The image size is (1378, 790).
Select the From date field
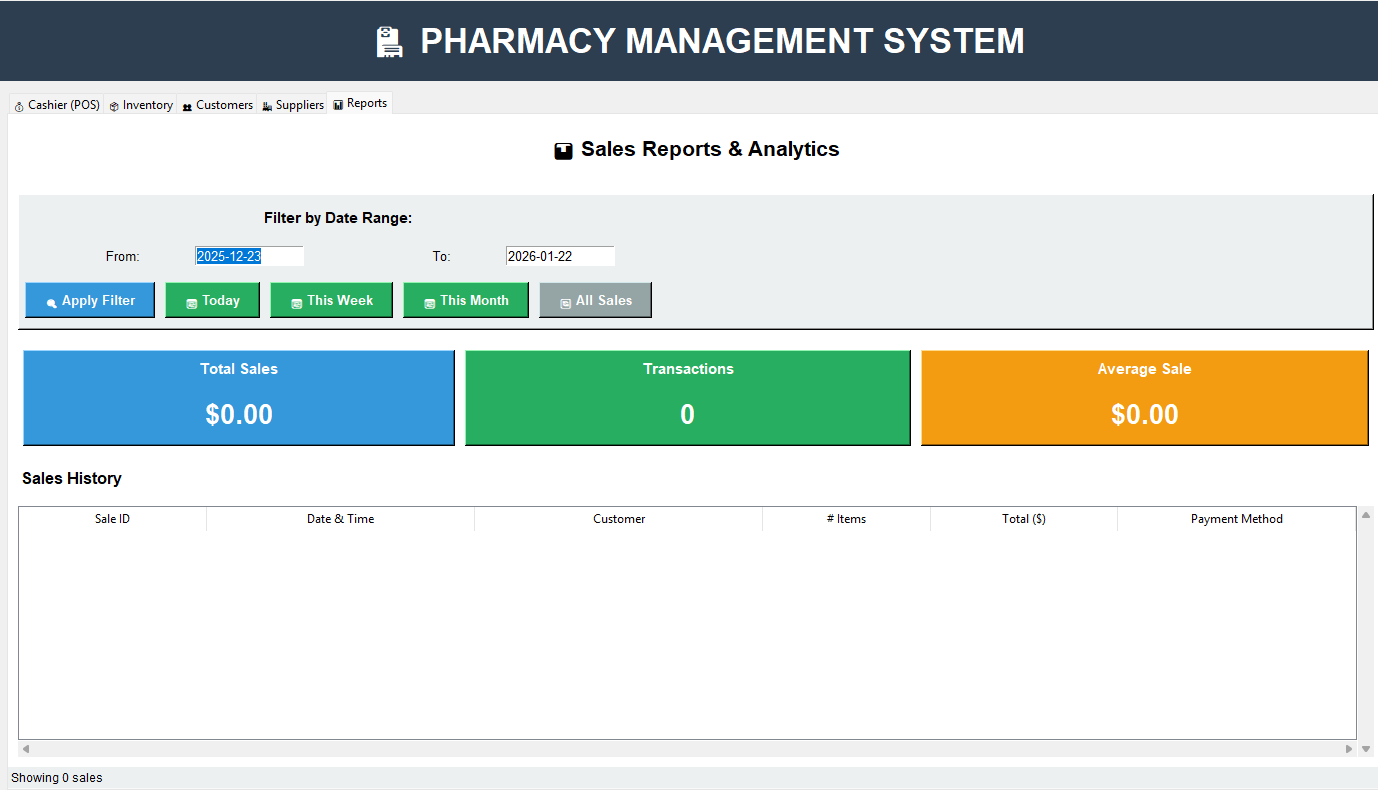click(x=249, y=256)
